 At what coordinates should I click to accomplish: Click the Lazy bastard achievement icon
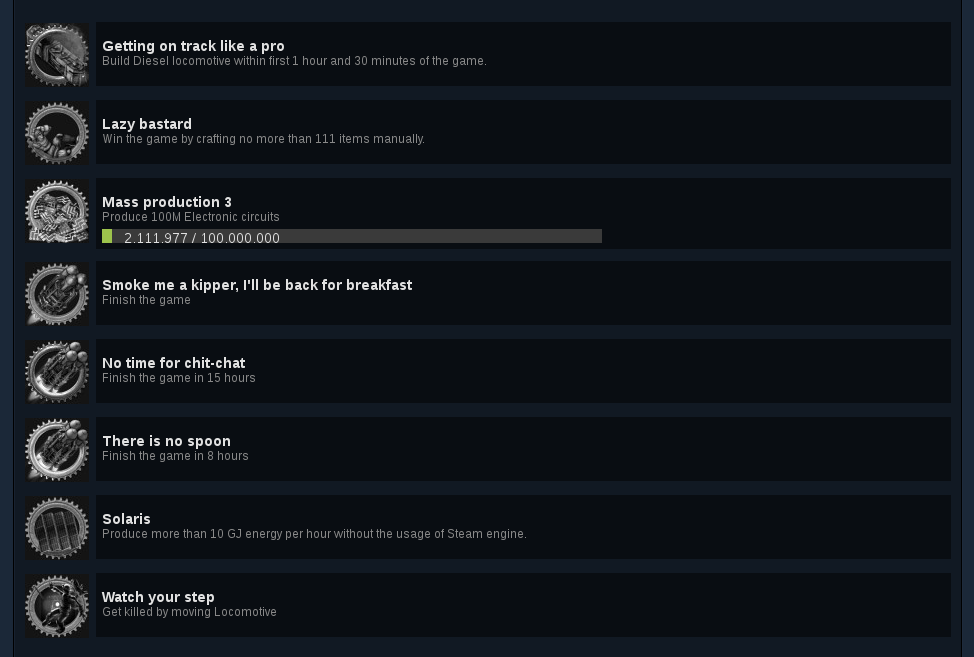tap(57, 132)
